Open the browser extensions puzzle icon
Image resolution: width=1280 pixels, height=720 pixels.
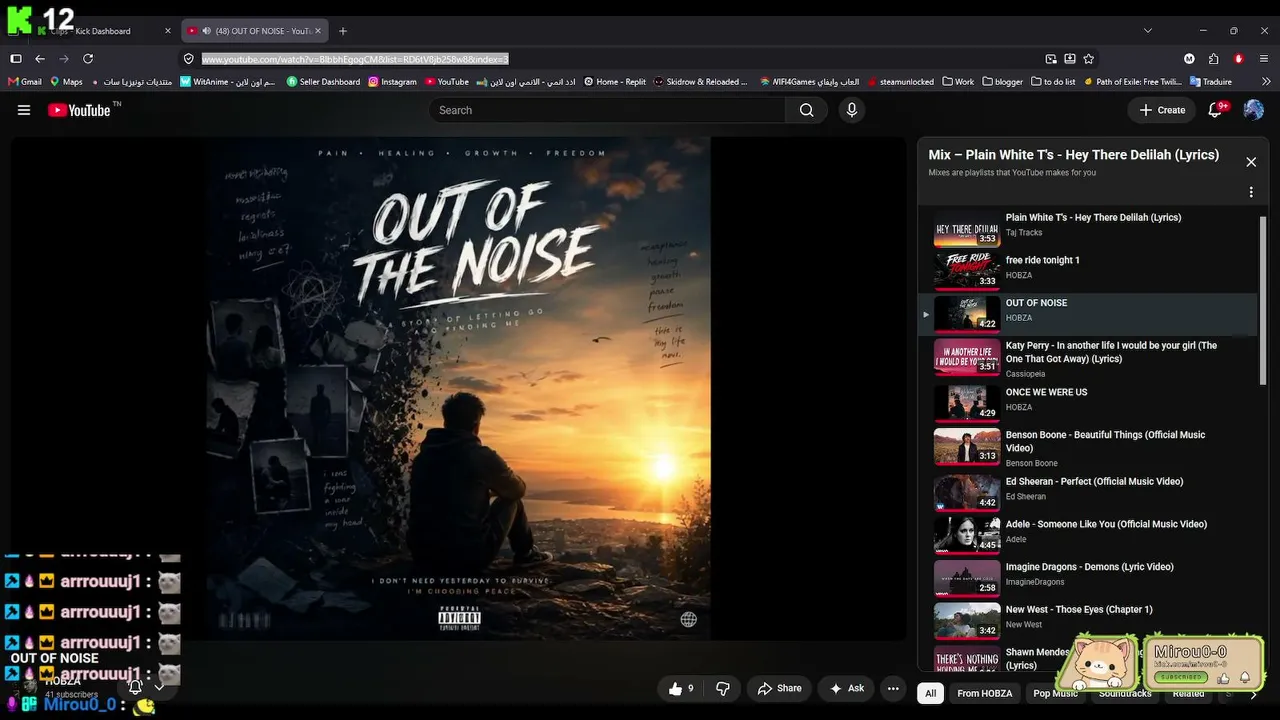click(1214, 59)
